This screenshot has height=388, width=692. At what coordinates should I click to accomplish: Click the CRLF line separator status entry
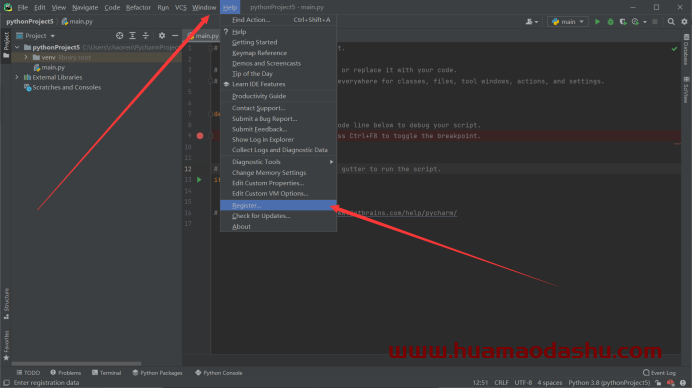(x=501, y=383)
